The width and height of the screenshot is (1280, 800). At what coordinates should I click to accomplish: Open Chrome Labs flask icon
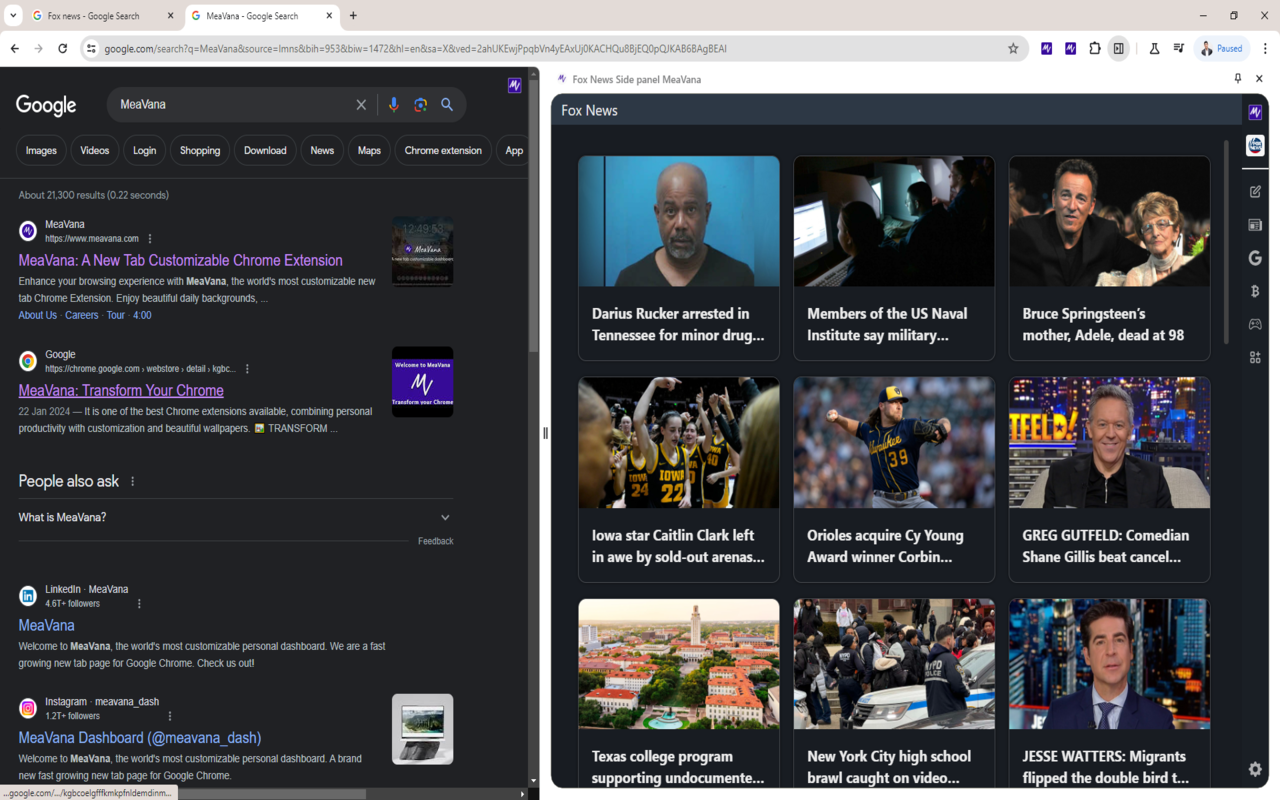1154,48
